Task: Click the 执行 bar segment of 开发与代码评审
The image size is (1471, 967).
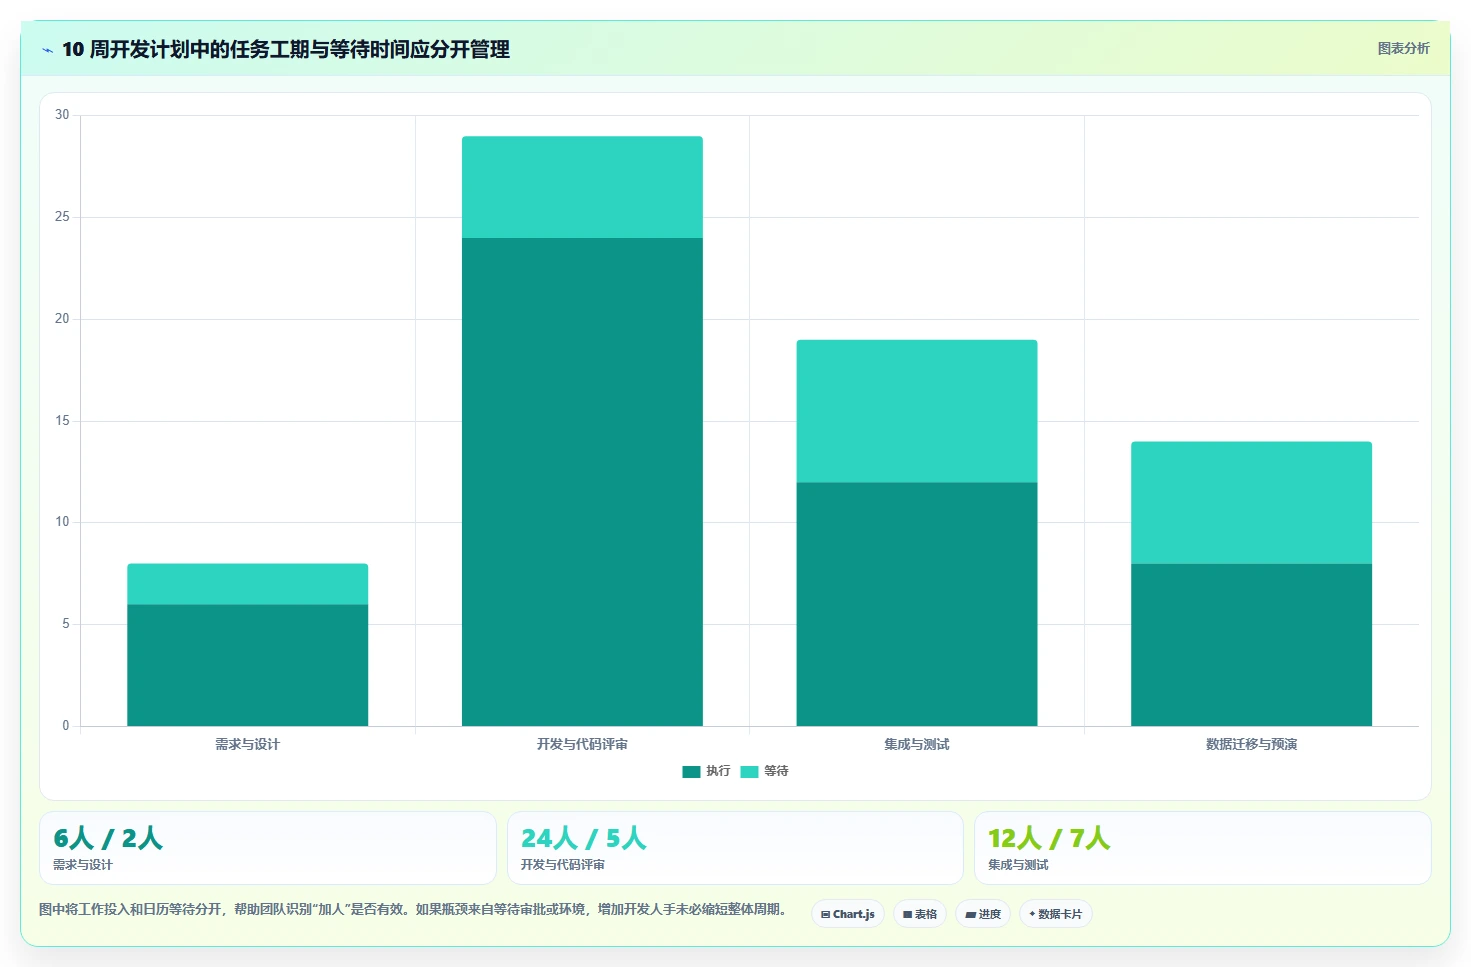Action: pyautogui.click(x=582, y=482)
